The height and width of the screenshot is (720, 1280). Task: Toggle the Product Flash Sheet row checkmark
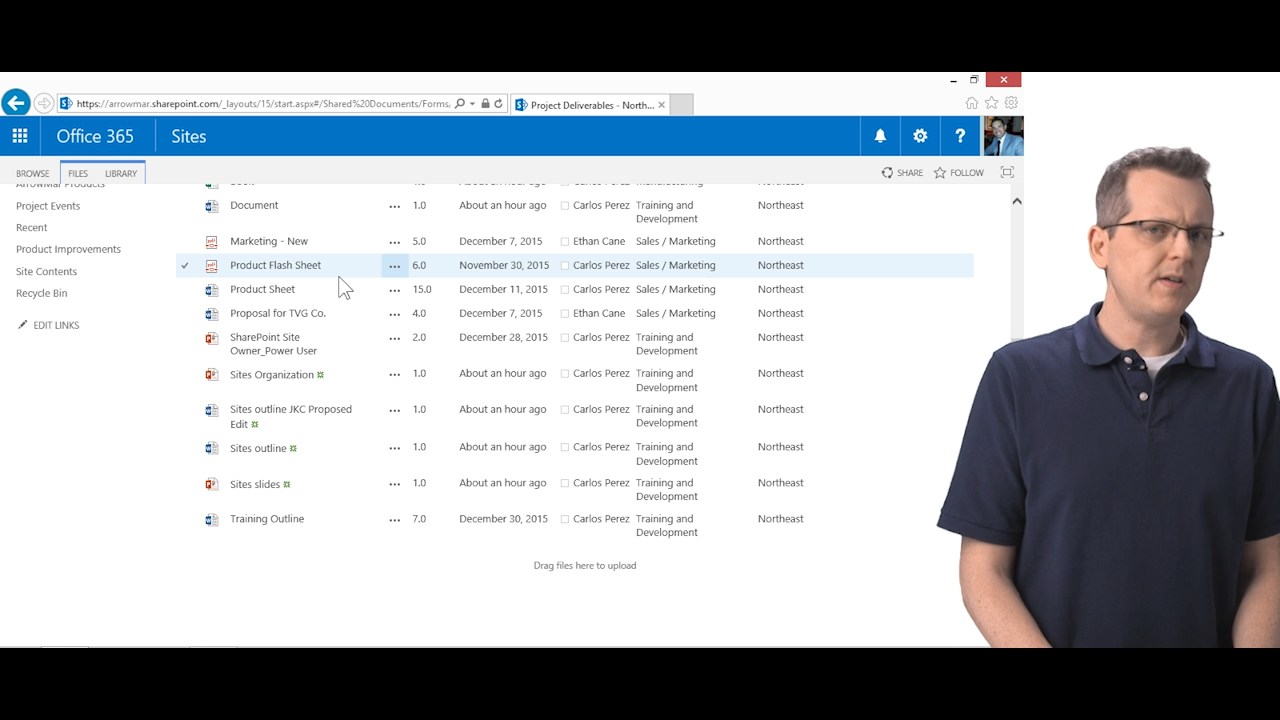[x=185, y=266]
